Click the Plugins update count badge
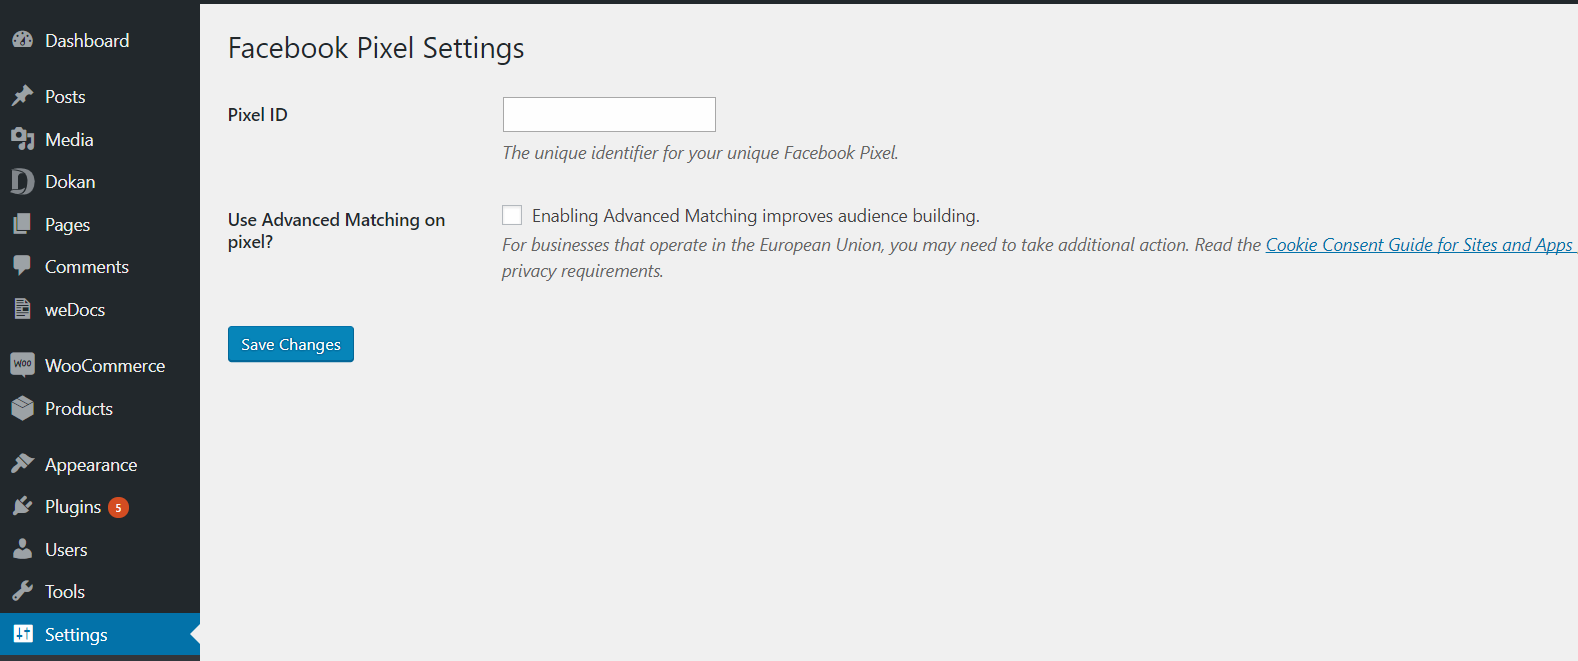Viewport: 1578px width, 661px height. (x=118, y=508)
